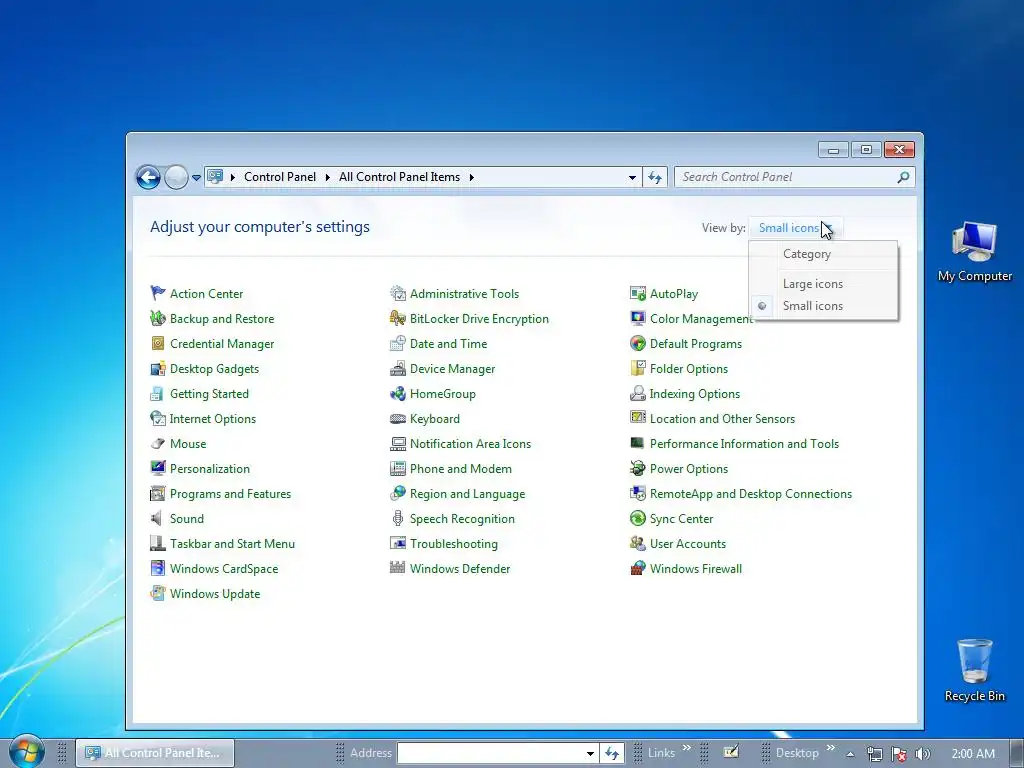Image resolution: width=1024 pixels, height=768 pixels.
Task: Open the Notification Area Icons link
Action: click(x=470, y=443)
